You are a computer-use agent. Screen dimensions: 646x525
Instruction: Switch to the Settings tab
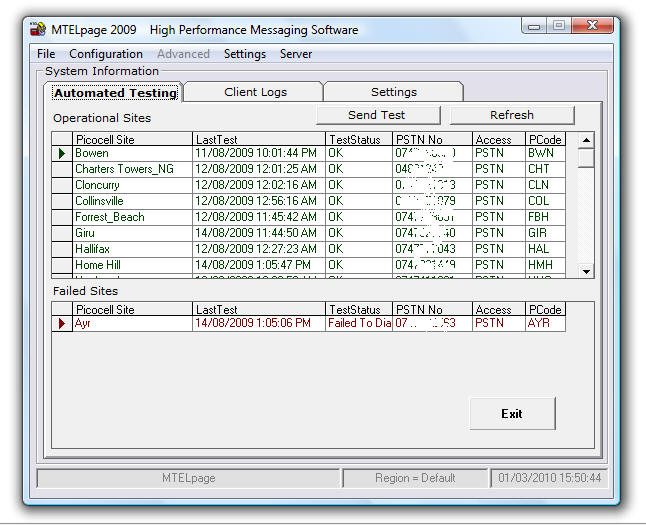coord(394,92)
